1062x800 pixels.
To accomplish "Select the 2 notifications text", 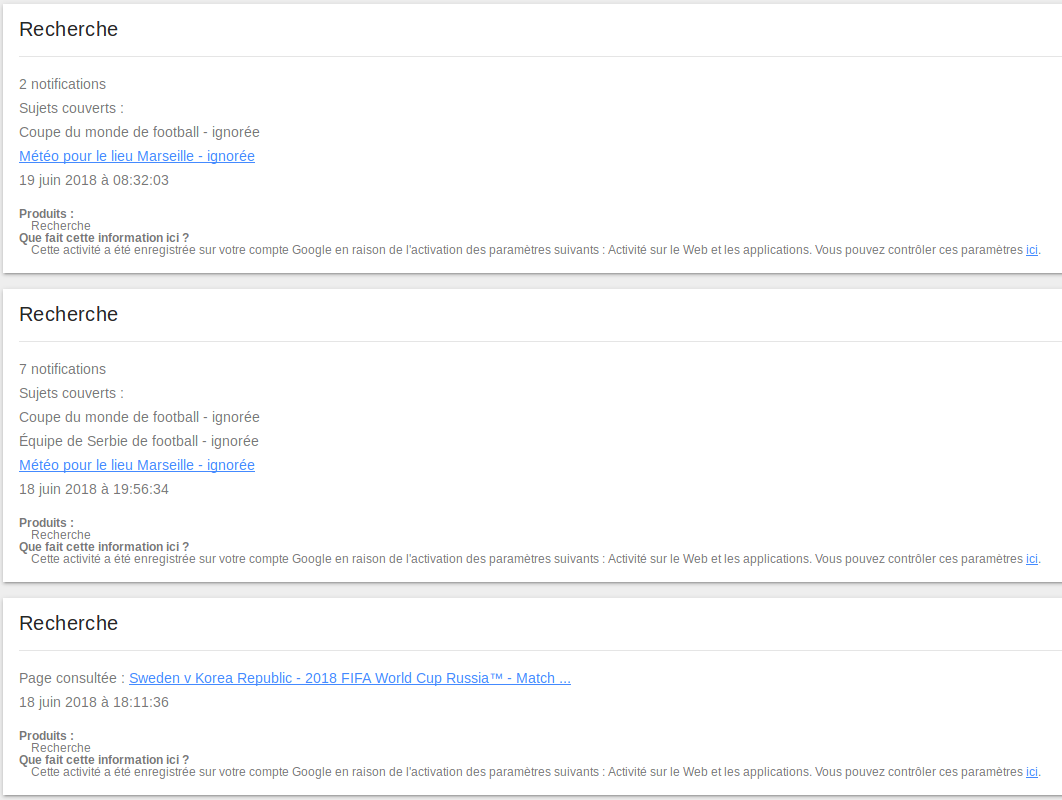I will (62, 84).
